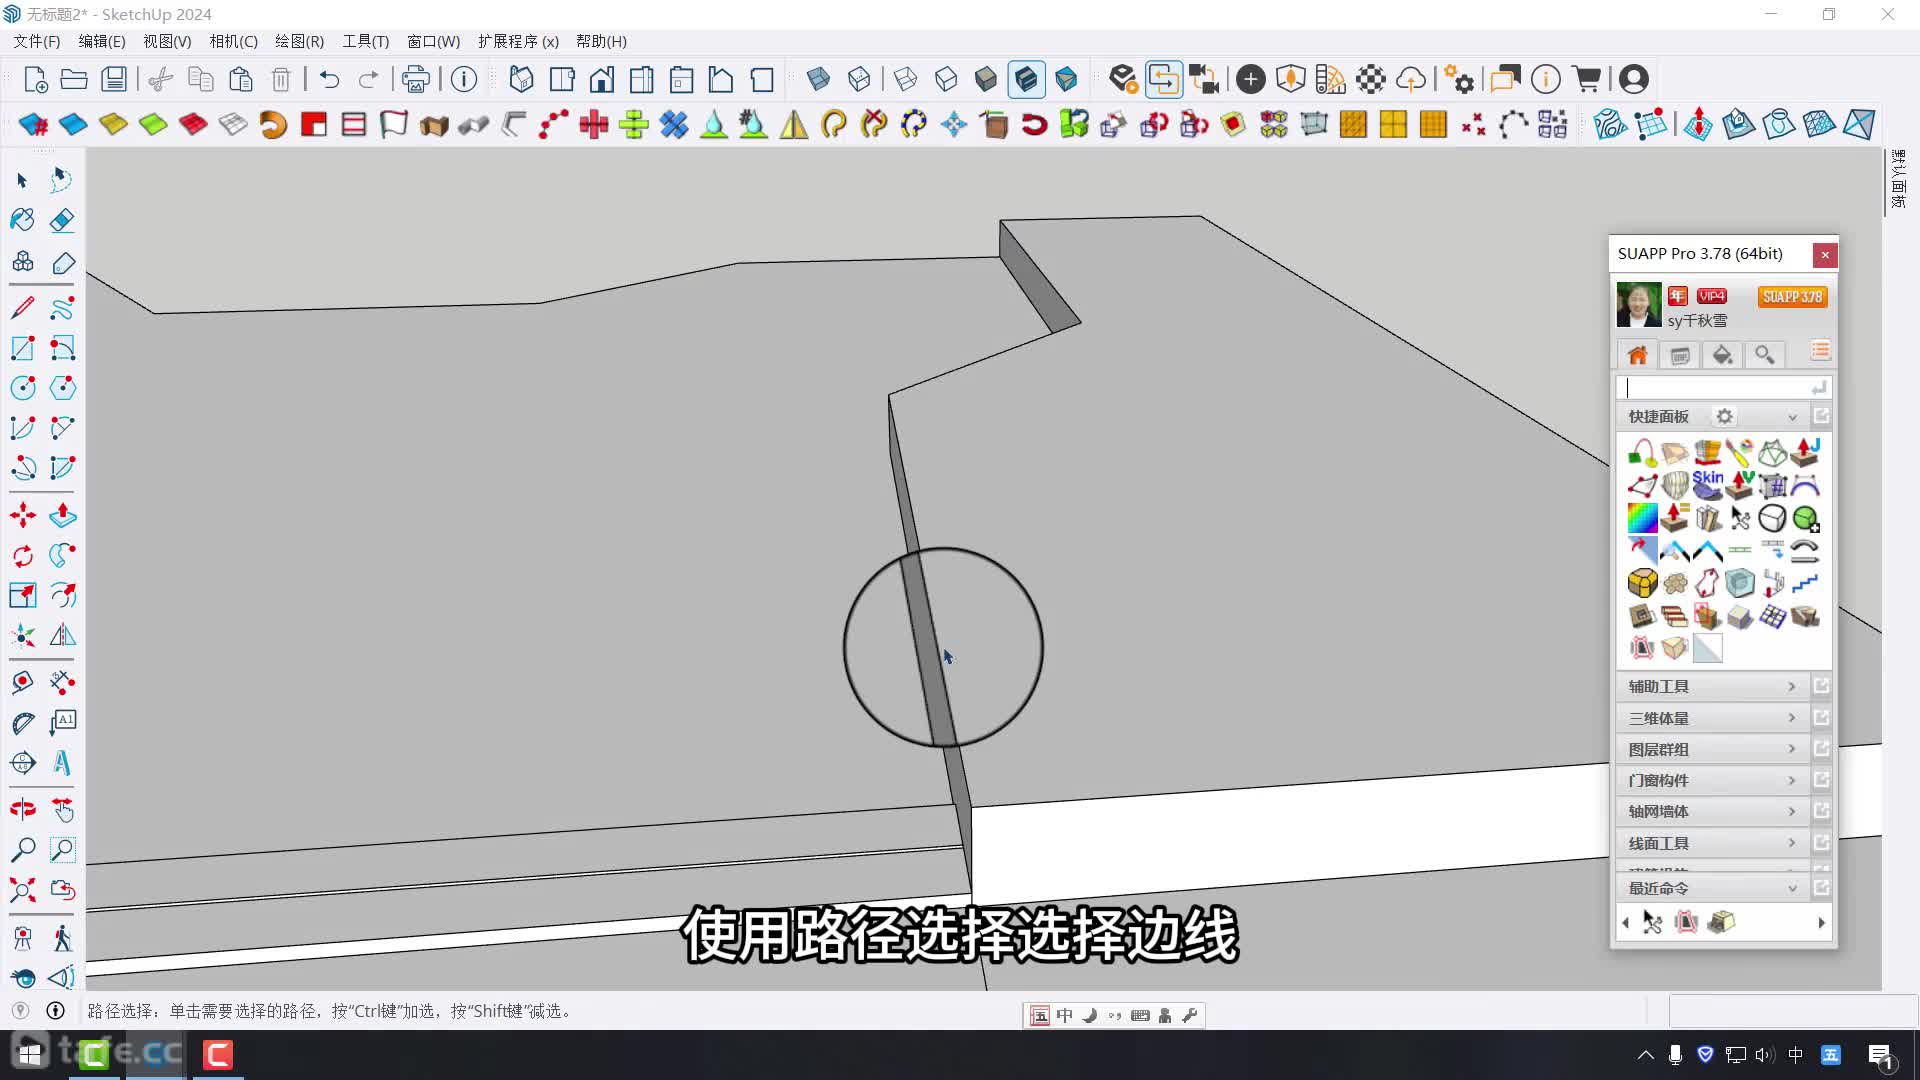Toggle X-Ray face style

[x=818, y=79]
